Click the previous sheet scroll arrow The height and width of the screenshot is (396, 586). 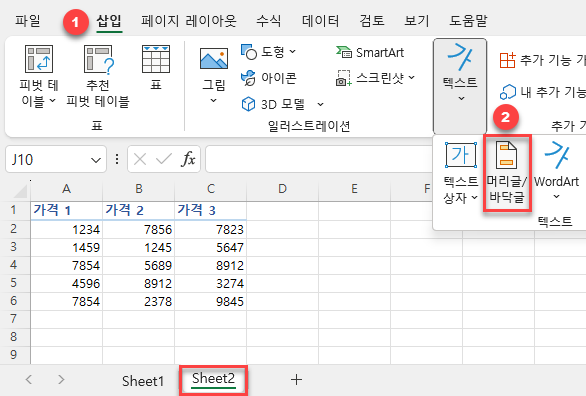point(29,380)
